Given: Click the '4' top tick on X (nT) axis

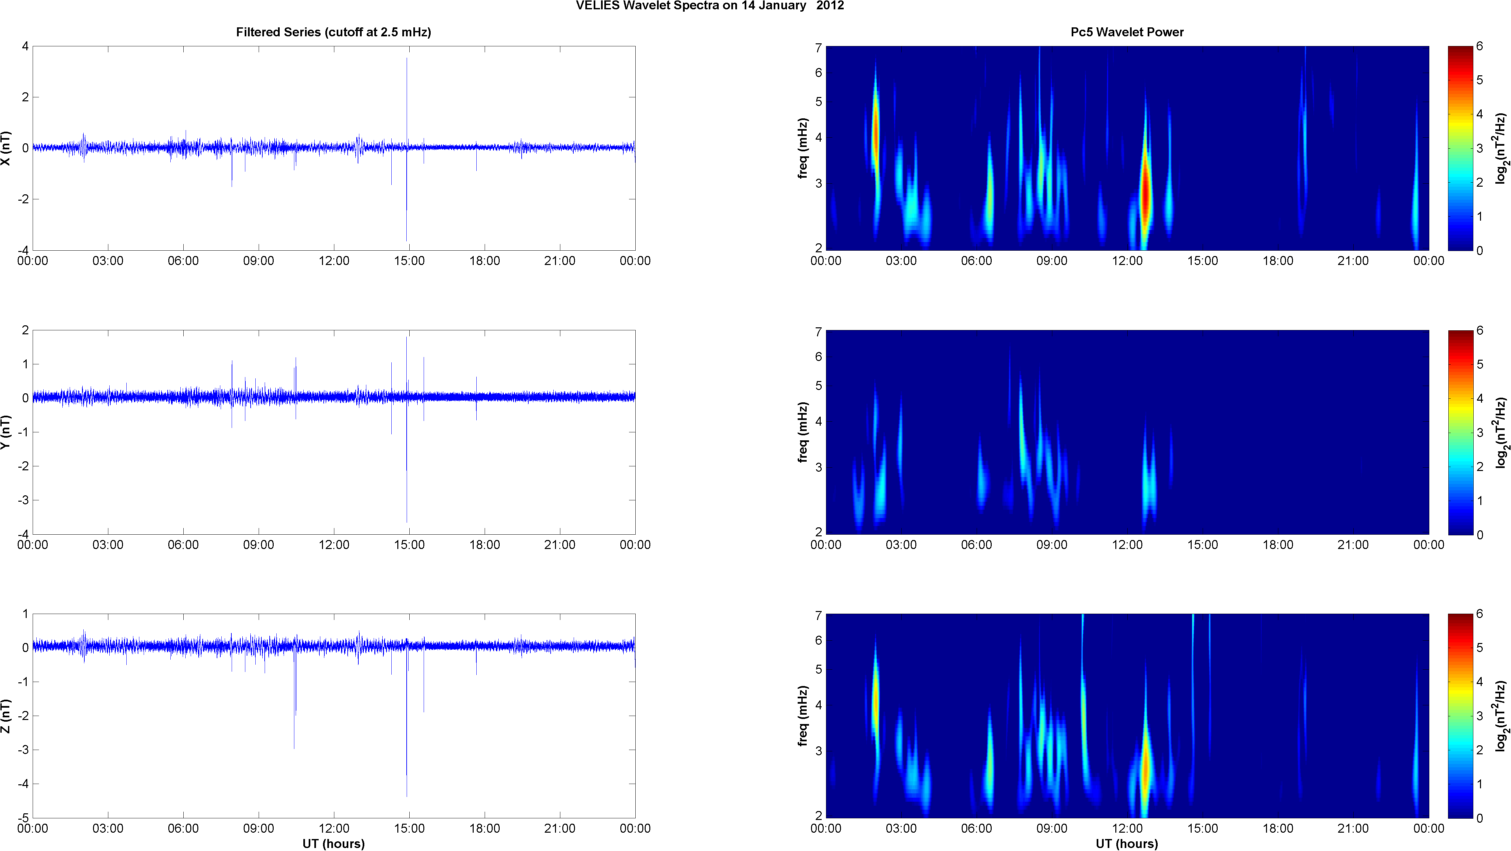Looking at the screenshot, I should [x=25, y=46].
